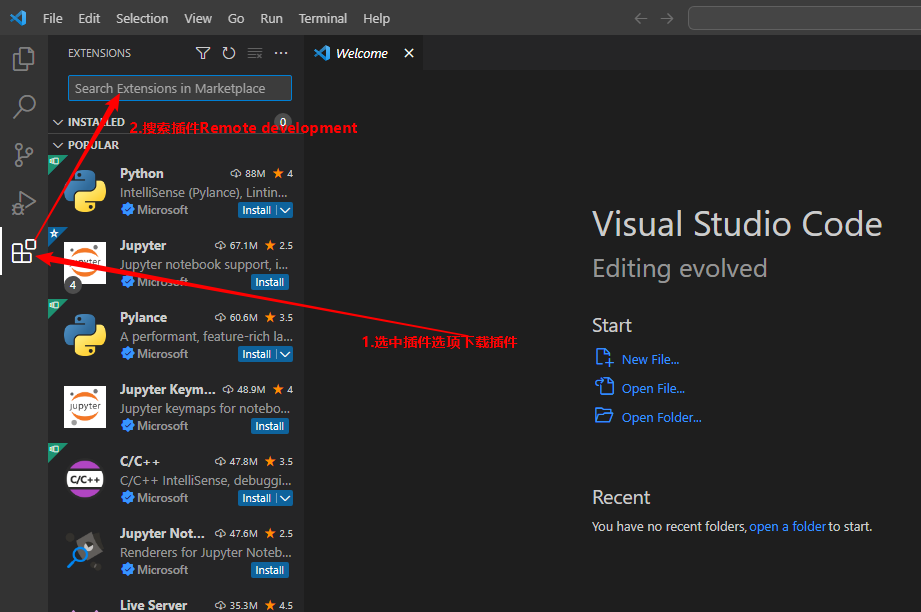
Task: Click the C/C++ extension logo
Action: pos(85,479)
